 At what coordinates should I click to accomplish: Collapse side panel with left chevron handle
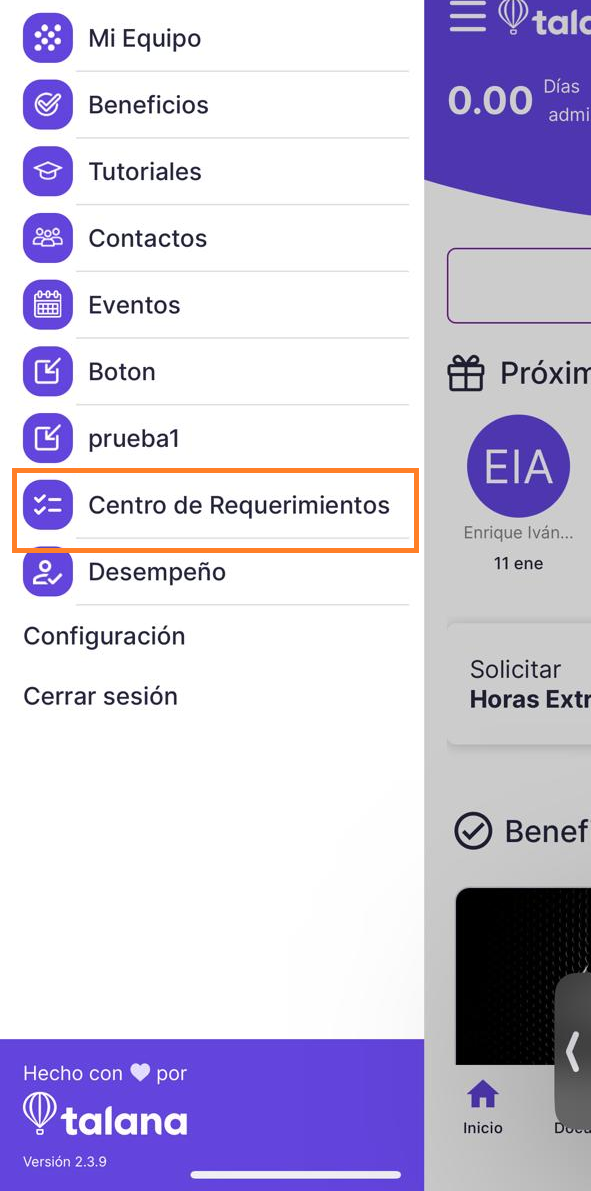click(x=573, y=1053)
